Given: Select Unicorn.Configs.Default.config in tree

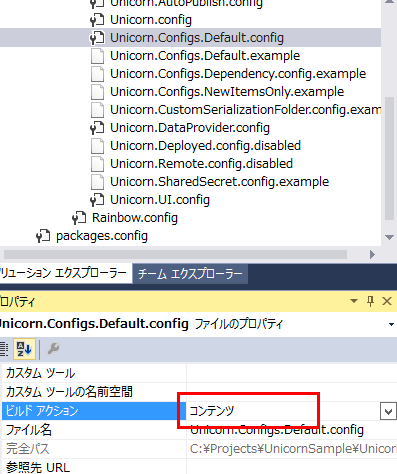Looking at the screenshot, I should coord(197,38).
